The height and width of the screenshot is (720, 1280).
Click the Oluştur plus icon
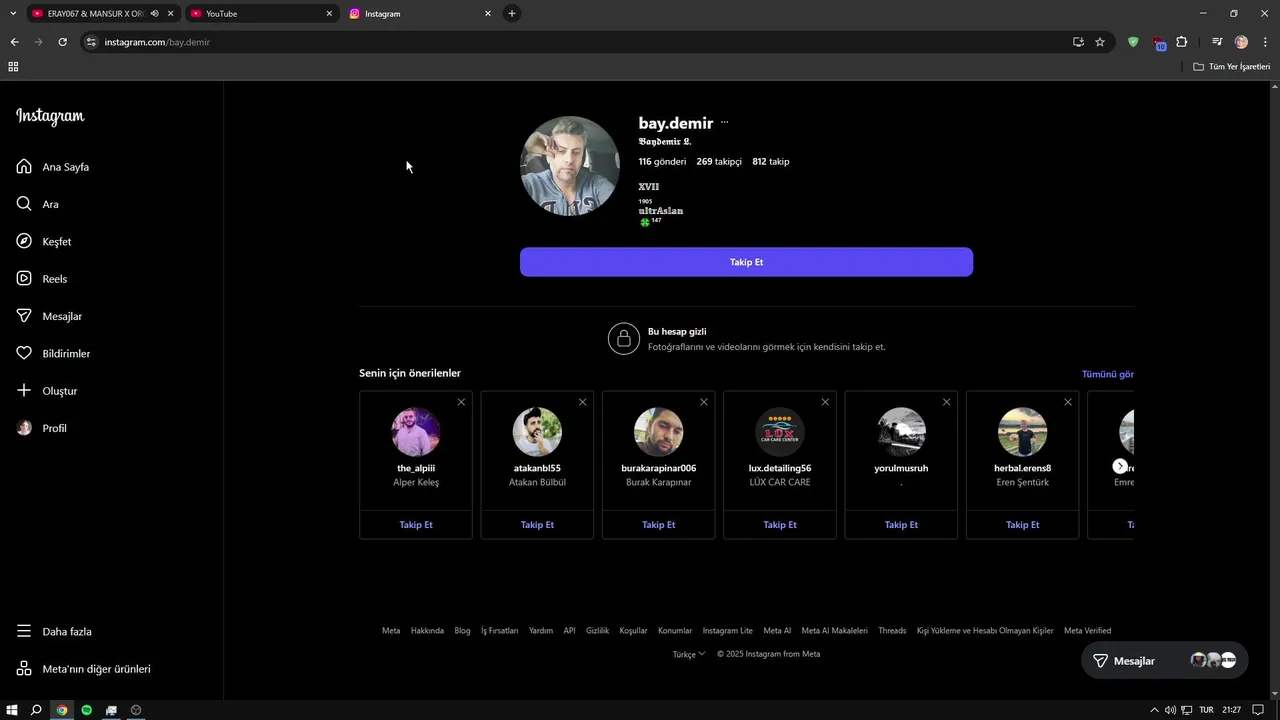(24, 390)
